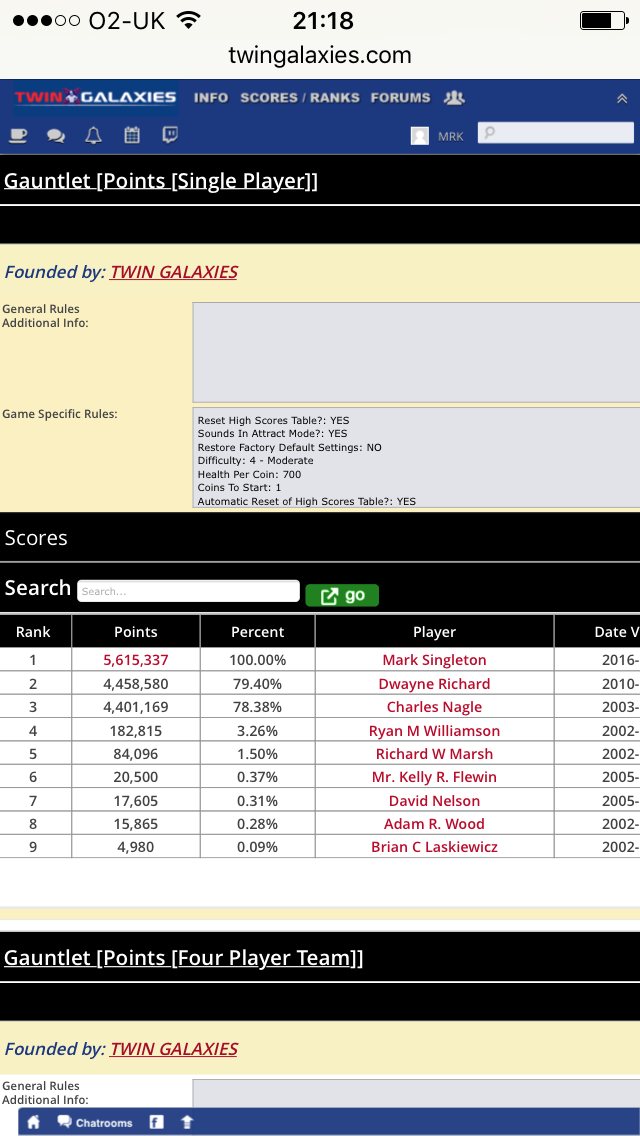Sort by Points column header

tap(136, 632)
